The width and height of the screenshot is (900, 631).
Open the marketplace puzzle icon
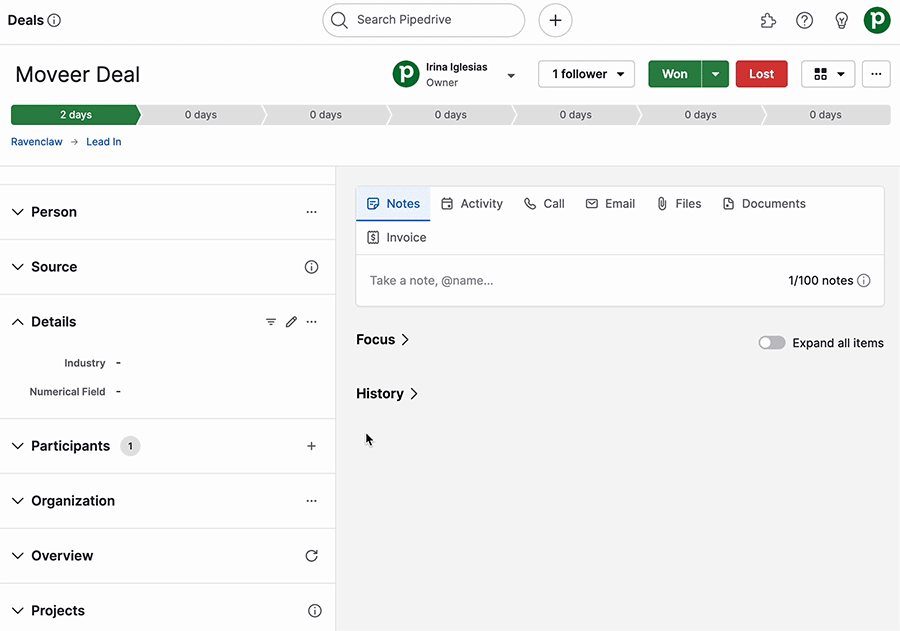pyautogui.click(x=767, y=21)
